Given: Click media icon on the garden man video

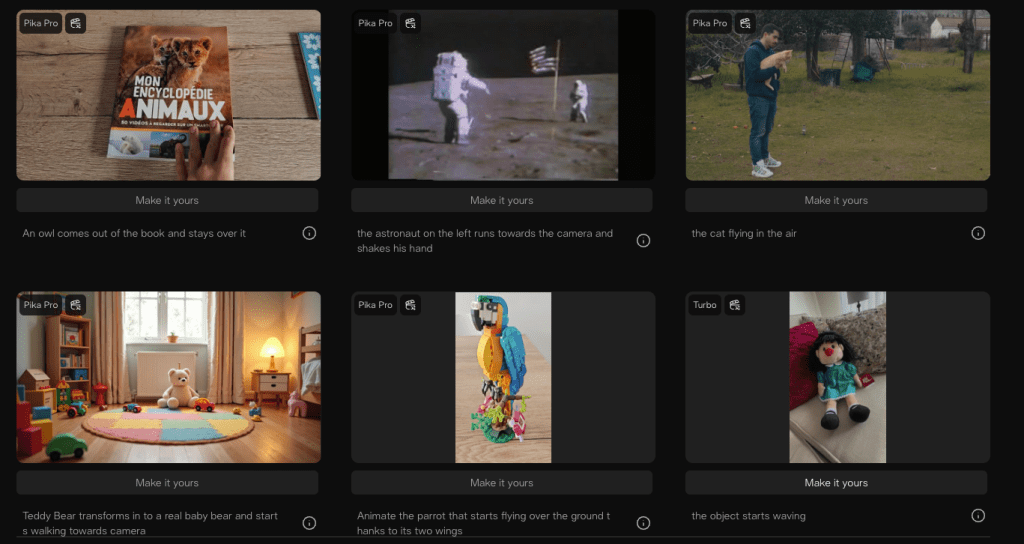Looking at the screenshot, I should click(x=745, y=23).
